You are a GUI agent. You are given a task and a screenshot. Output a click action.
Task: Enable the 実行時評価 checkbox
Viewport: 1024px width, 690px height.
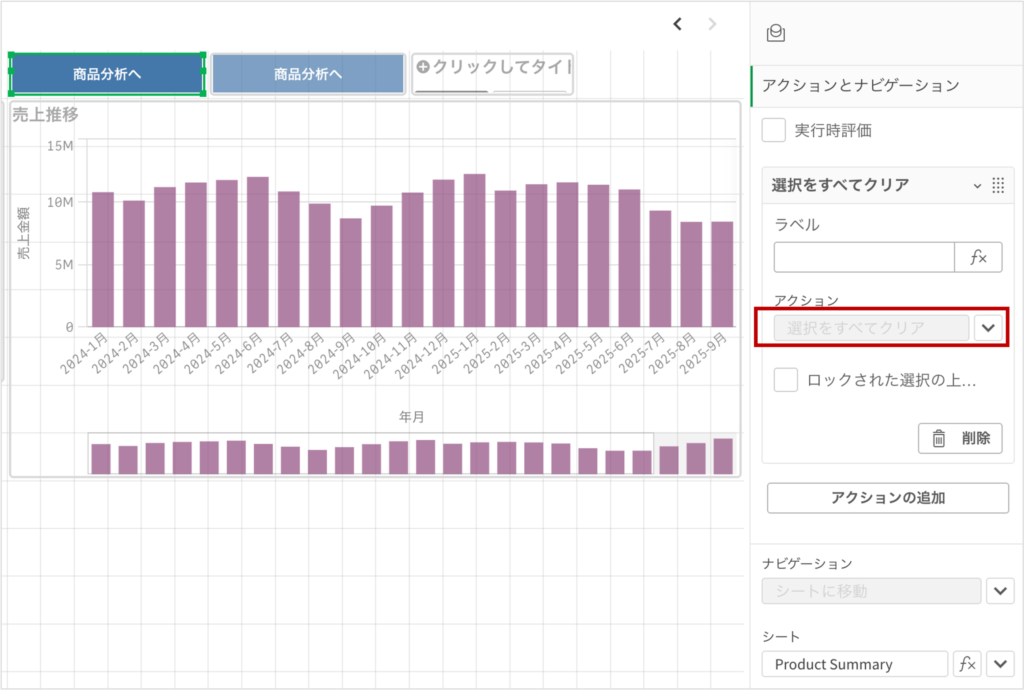coord(774,130)
